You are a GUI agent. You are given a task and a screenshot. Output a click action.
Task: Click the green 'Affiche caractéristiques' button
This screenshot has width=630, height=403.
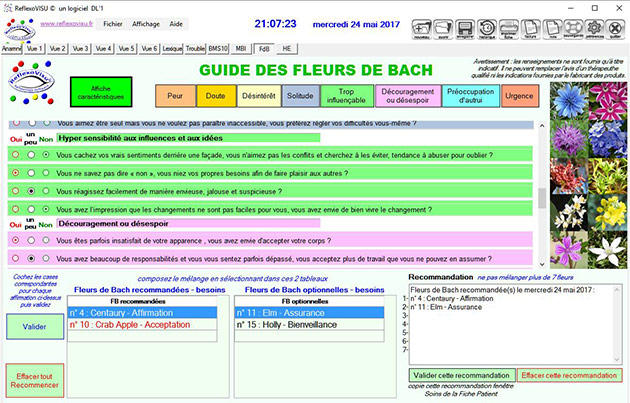tap(101, 92)
